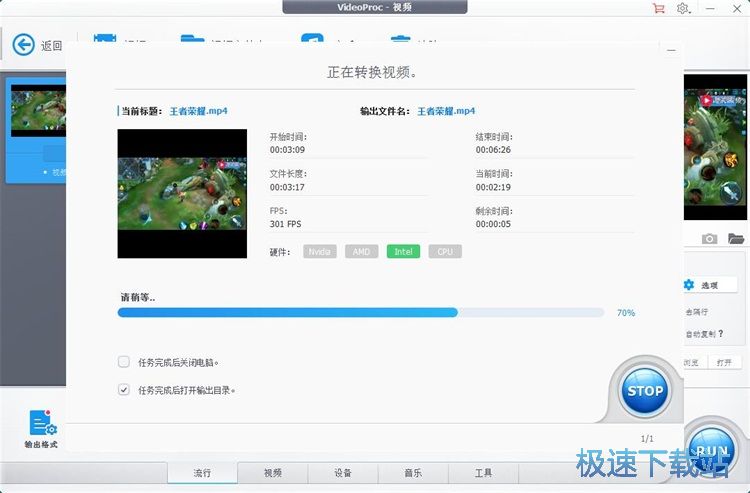Switch to the 音乐 tab
750x493 pixels.
[413, 473]
